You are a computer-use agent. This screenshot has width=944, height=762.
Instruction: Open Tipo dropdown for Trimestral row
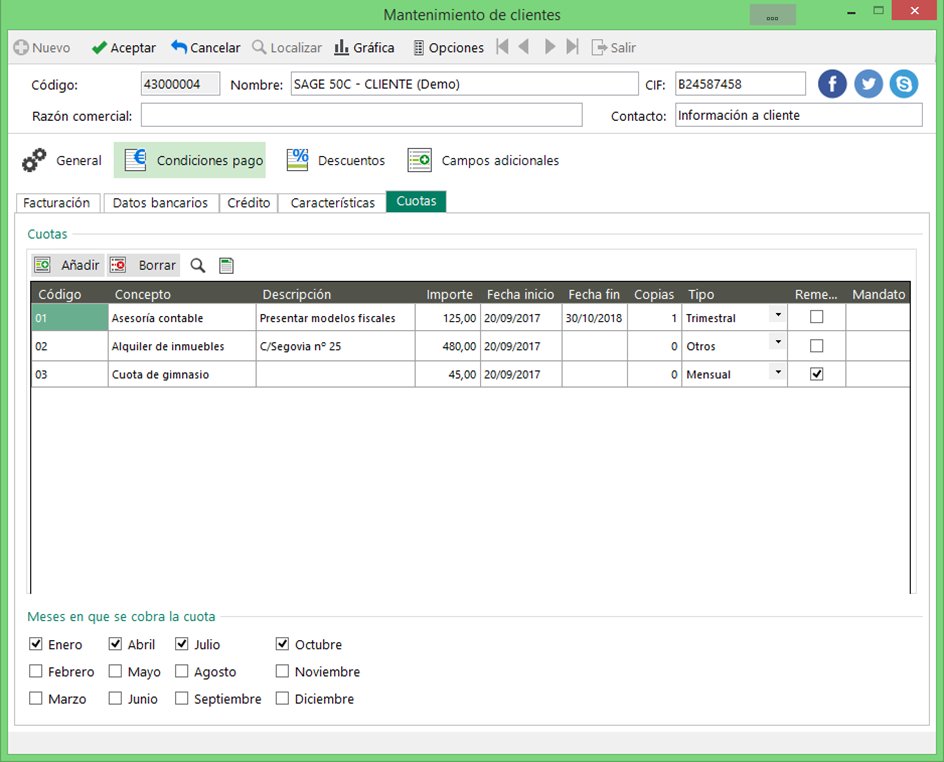[x=778, y=315]
